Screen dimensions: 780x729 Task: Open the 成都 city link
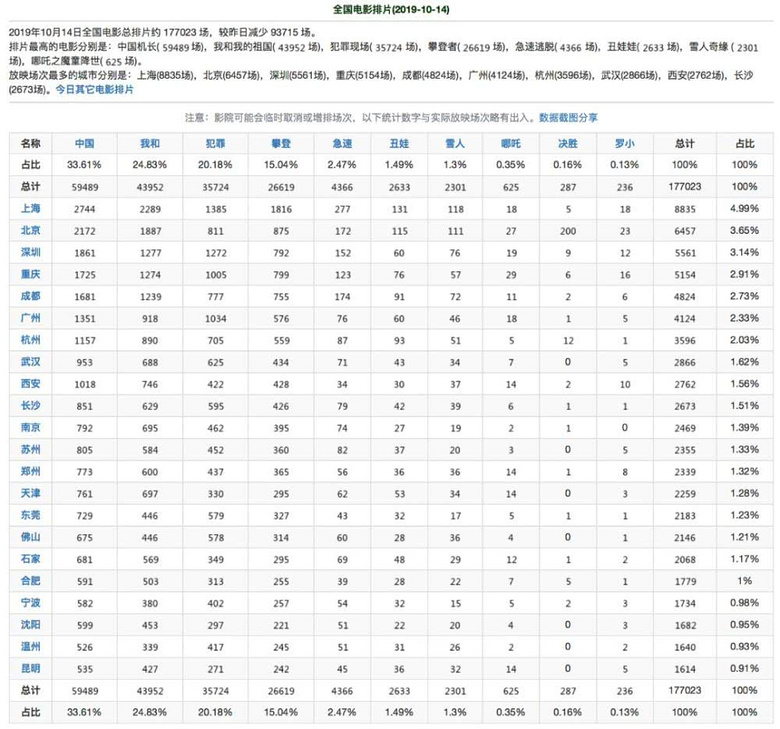click(30, 296)
